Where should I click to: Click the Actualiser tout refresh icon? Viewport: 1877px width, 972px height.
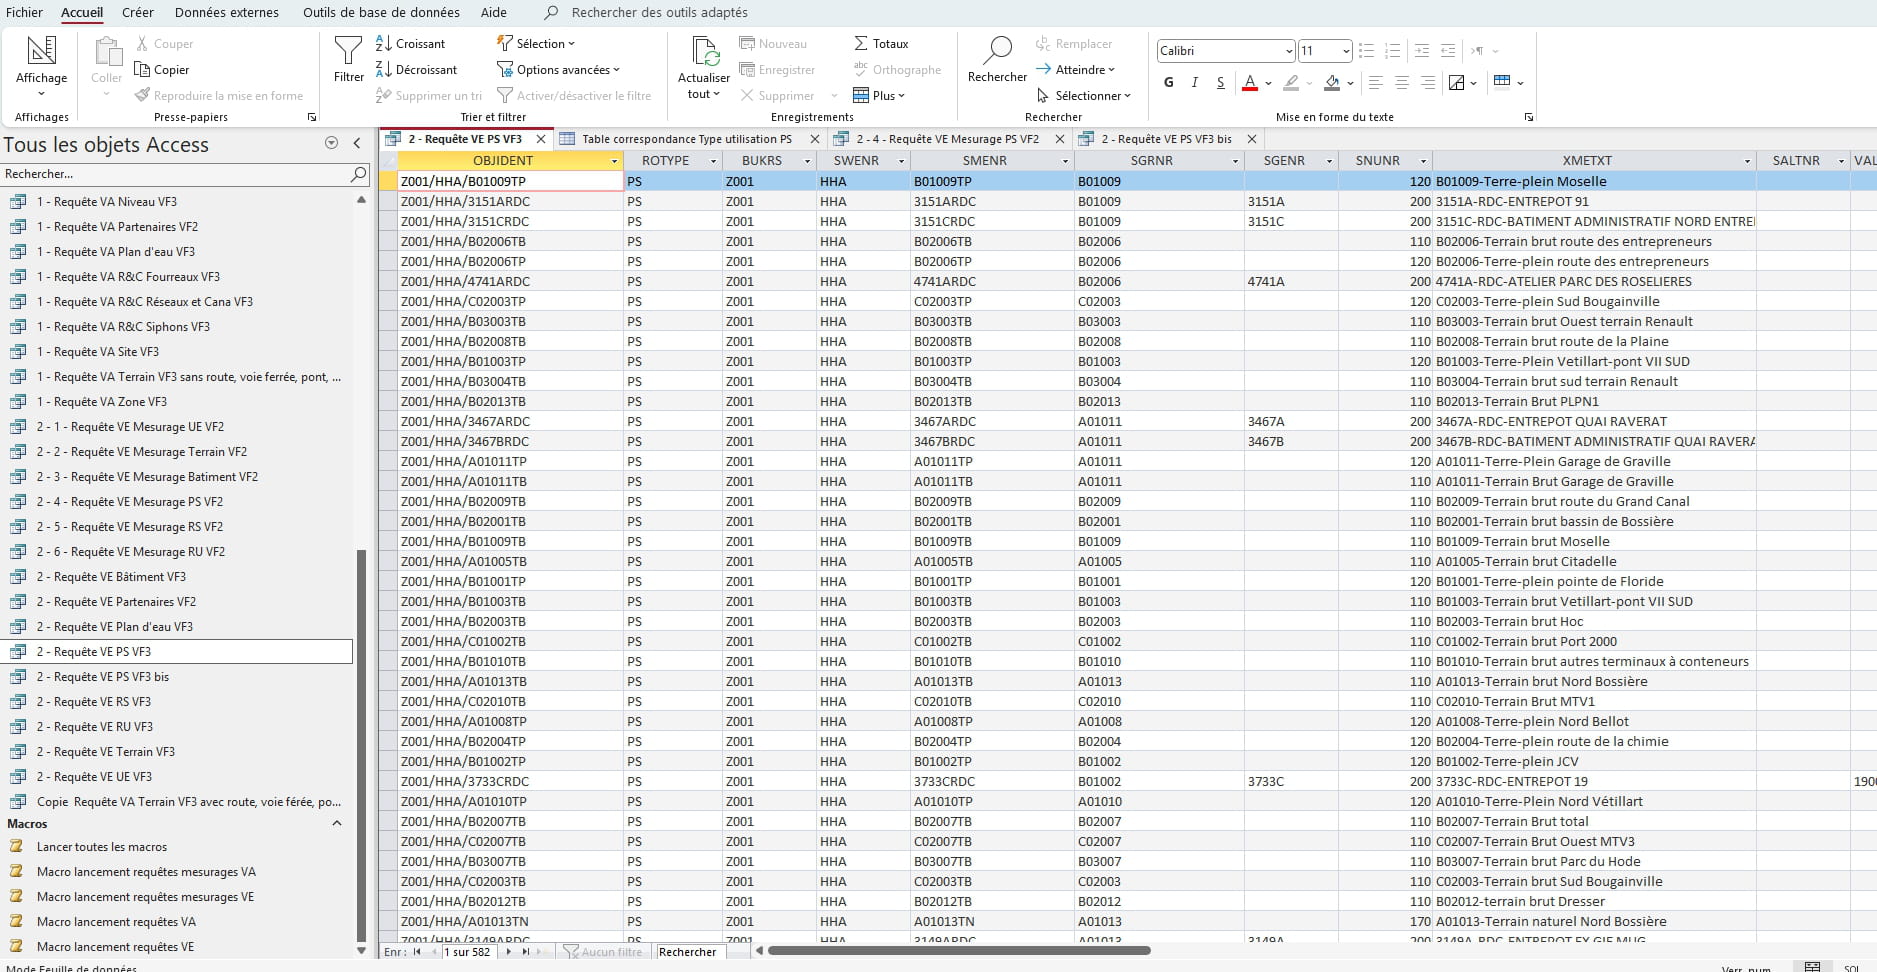coord(704,52)
